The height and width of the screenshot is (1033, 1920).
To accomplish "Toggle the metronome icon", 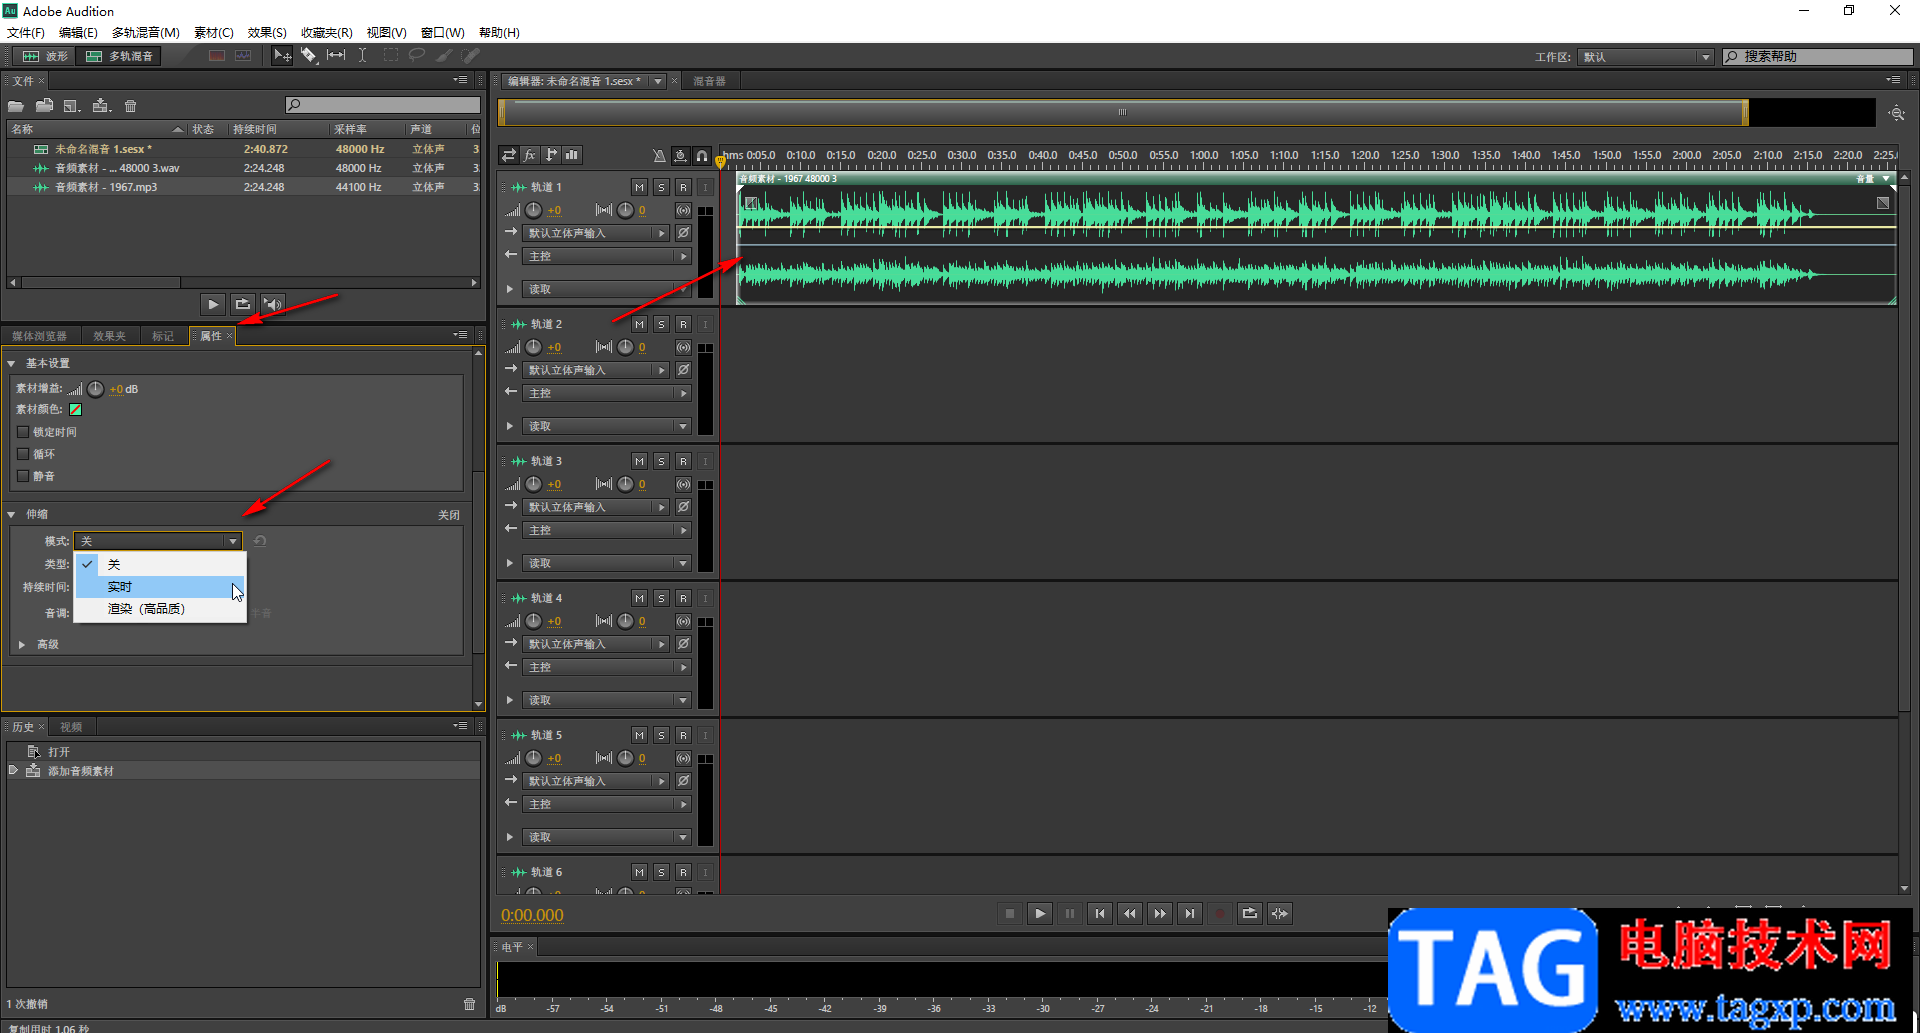I will [x=659, y=155].
